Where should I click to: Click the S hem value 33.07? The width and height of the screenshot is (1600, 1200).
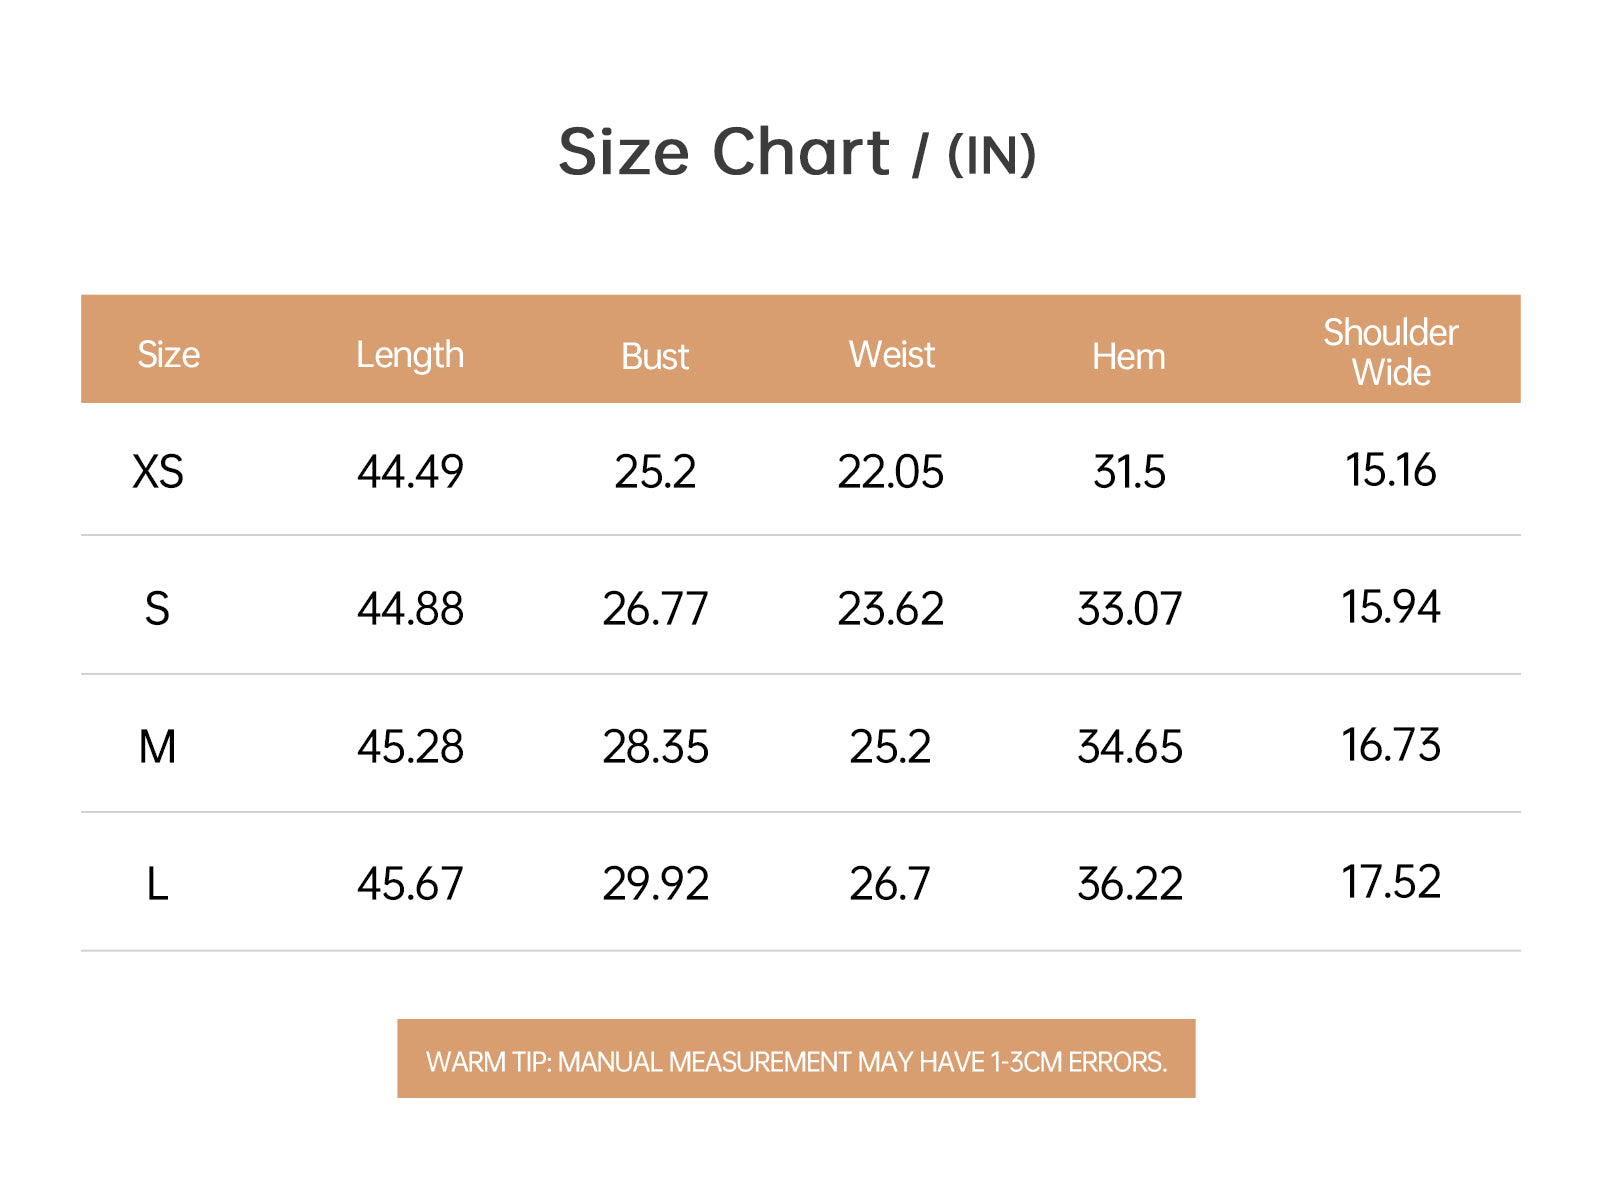point(1129,609)
